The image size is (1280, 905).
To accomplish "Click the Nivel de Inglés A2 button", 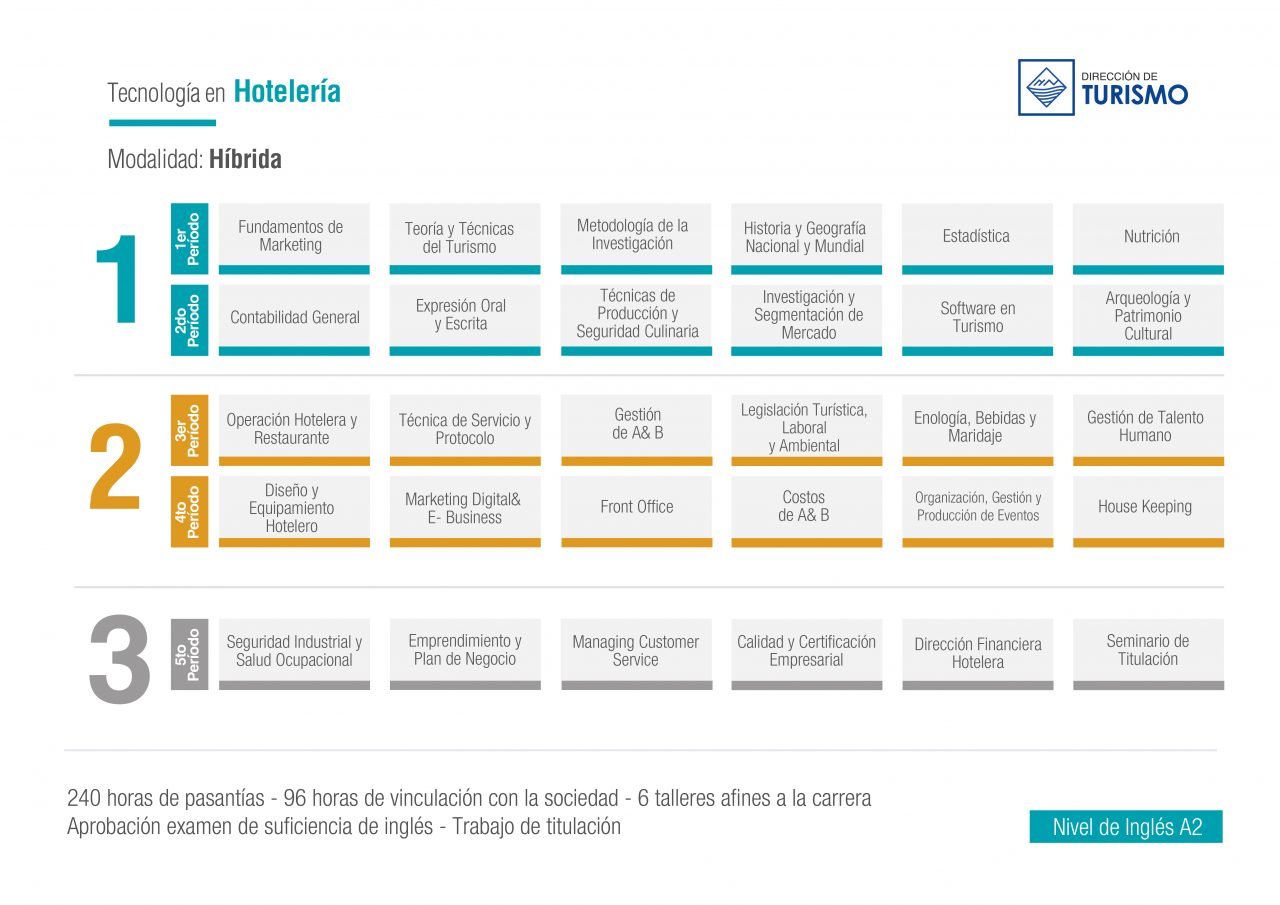I will pos(1126,827).
